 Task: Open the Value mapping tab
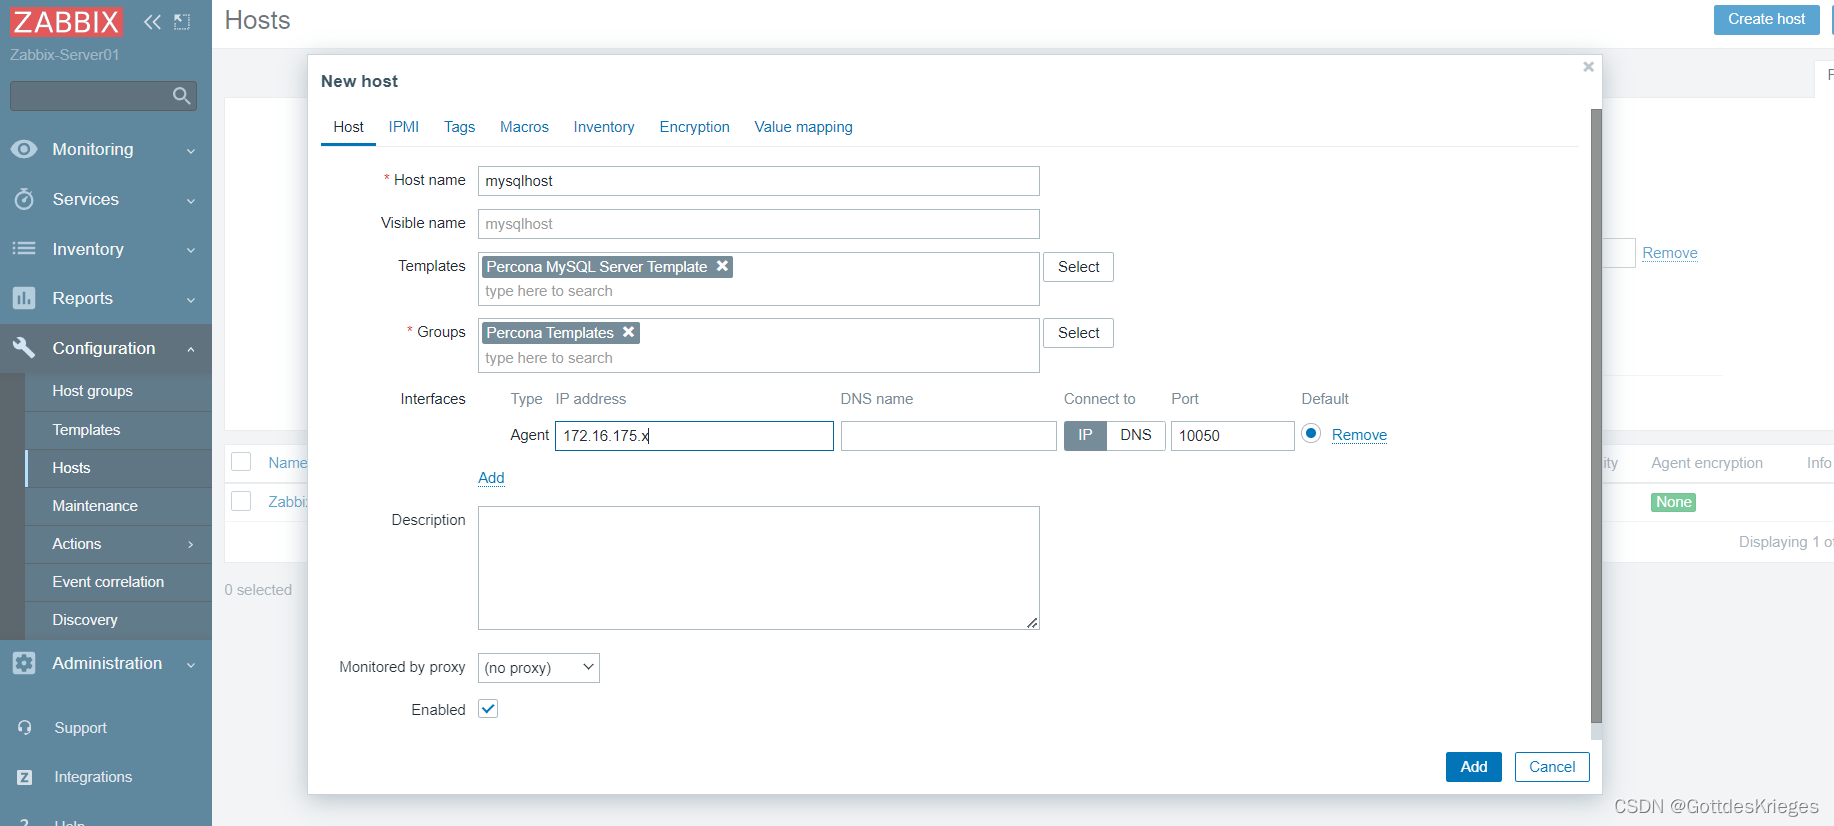803,127
